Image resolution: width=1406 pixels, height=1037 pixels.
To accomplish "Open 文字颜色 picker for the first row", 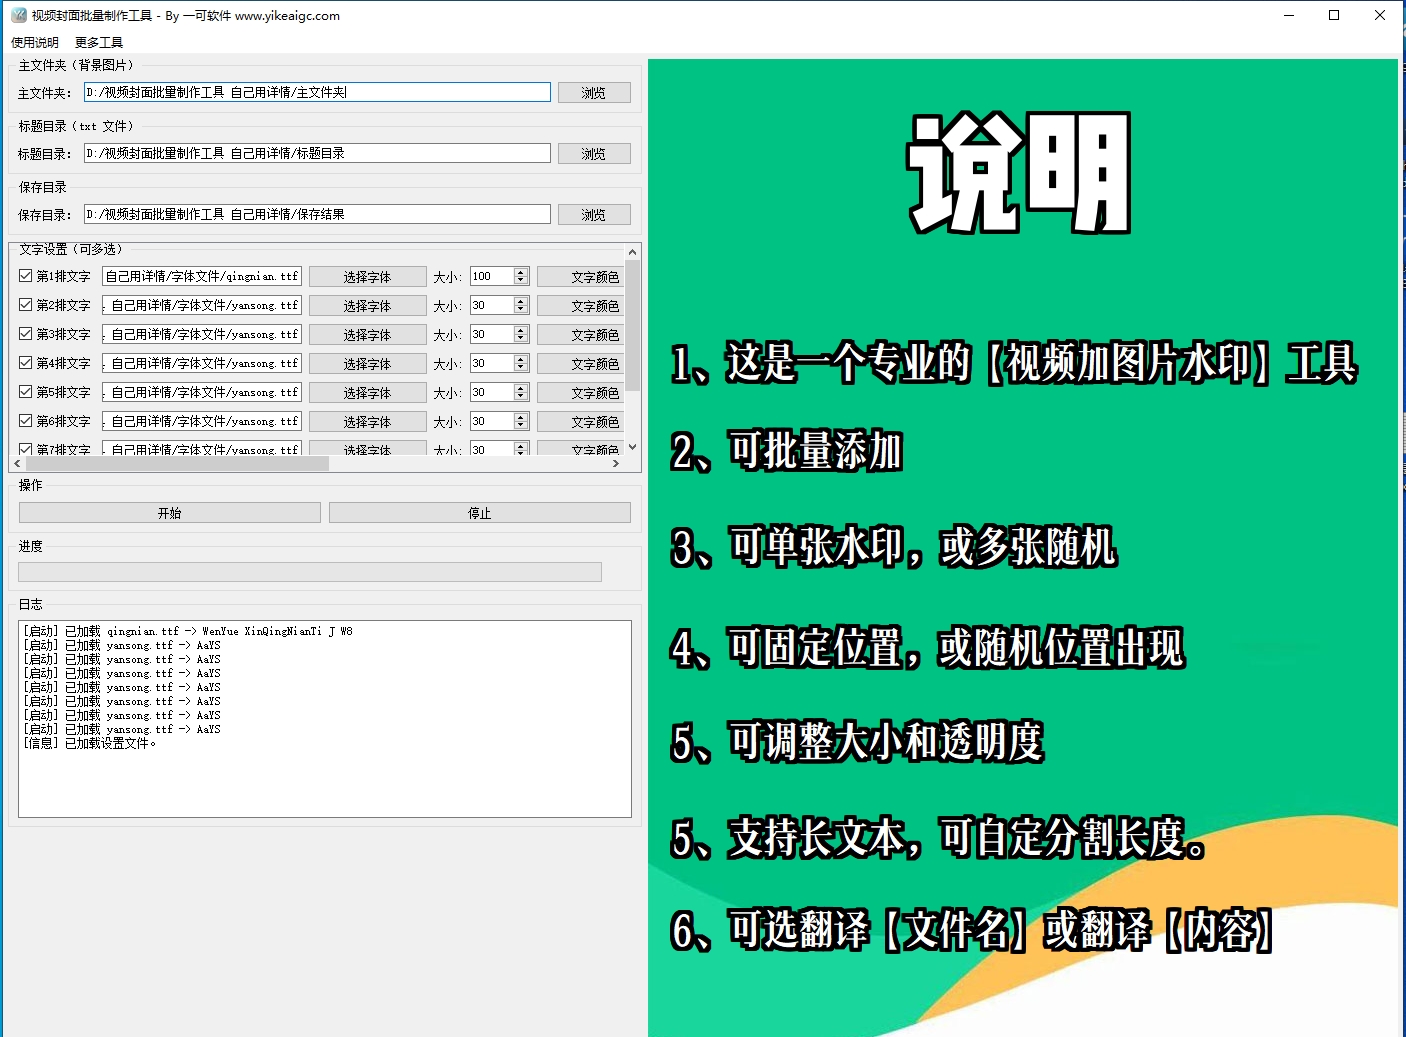I will tap(580, 276).
